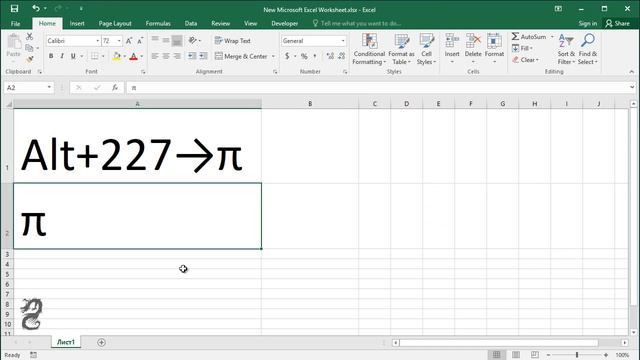Click the Sign in link
640x360 pixels.
[x=587, y=24]
